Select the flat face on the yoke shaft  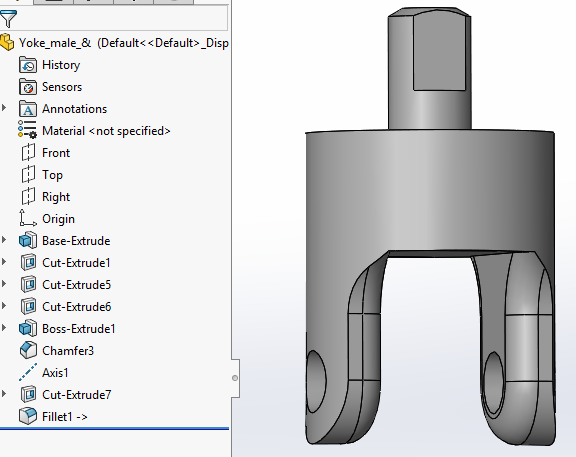click(439, 51)
